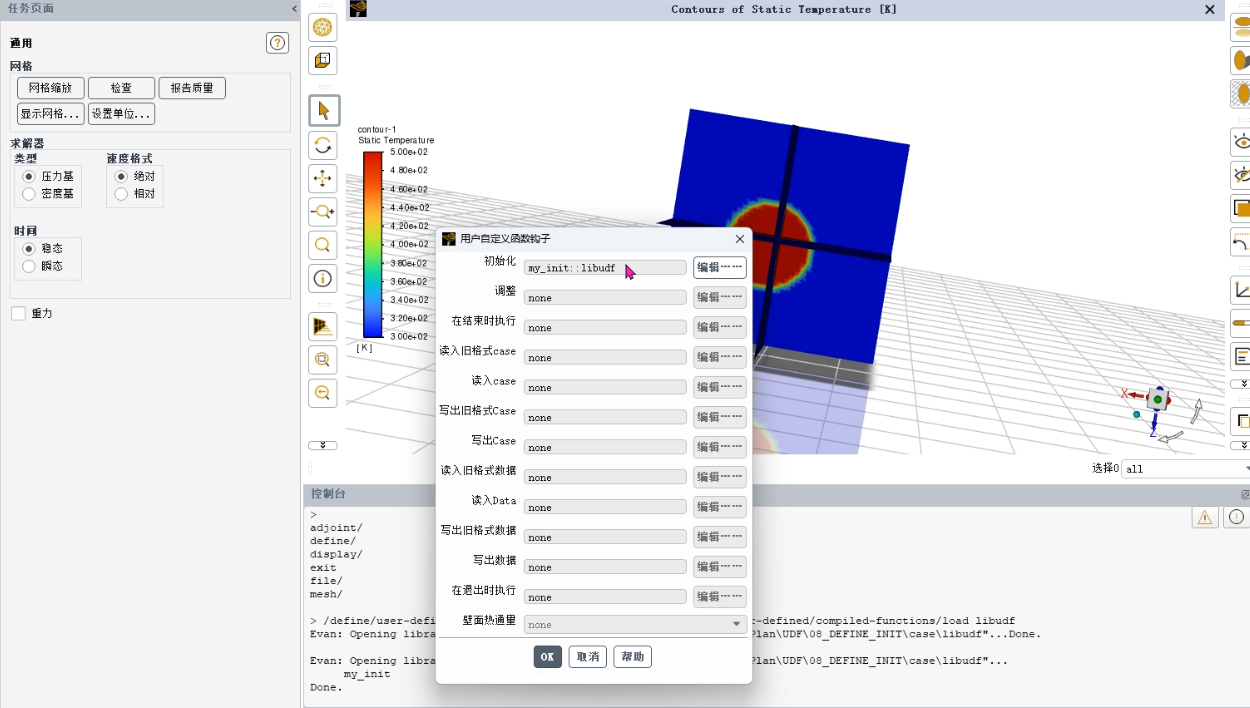Open the help question mark icon in task page
1250x708 pixels.
point(278,43)
